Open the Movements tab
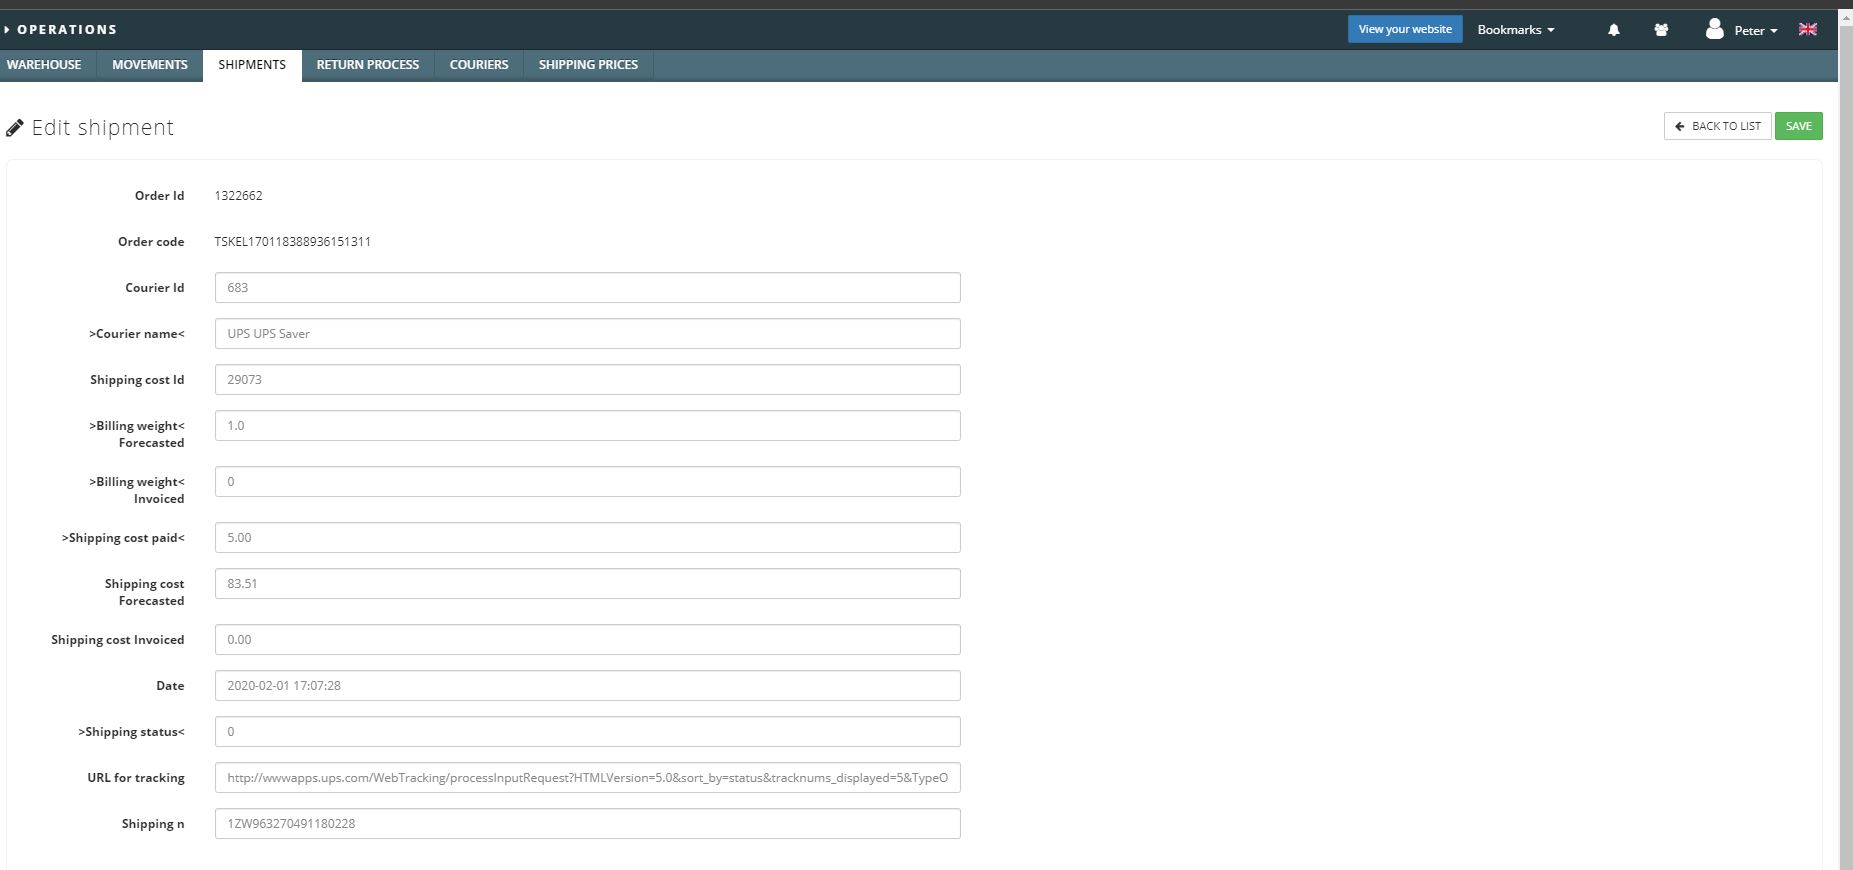This screenshot has width=1853, height=870. click(x=150, y=65)
